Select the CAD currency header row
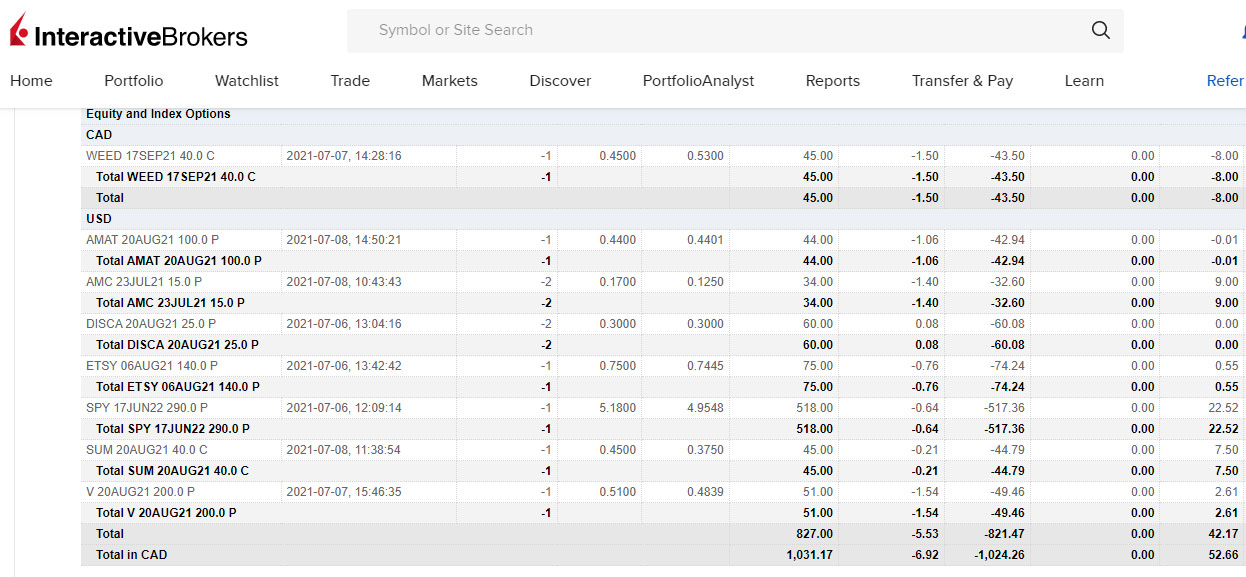This screenshot has width=1246, height=577. (663, 135)
